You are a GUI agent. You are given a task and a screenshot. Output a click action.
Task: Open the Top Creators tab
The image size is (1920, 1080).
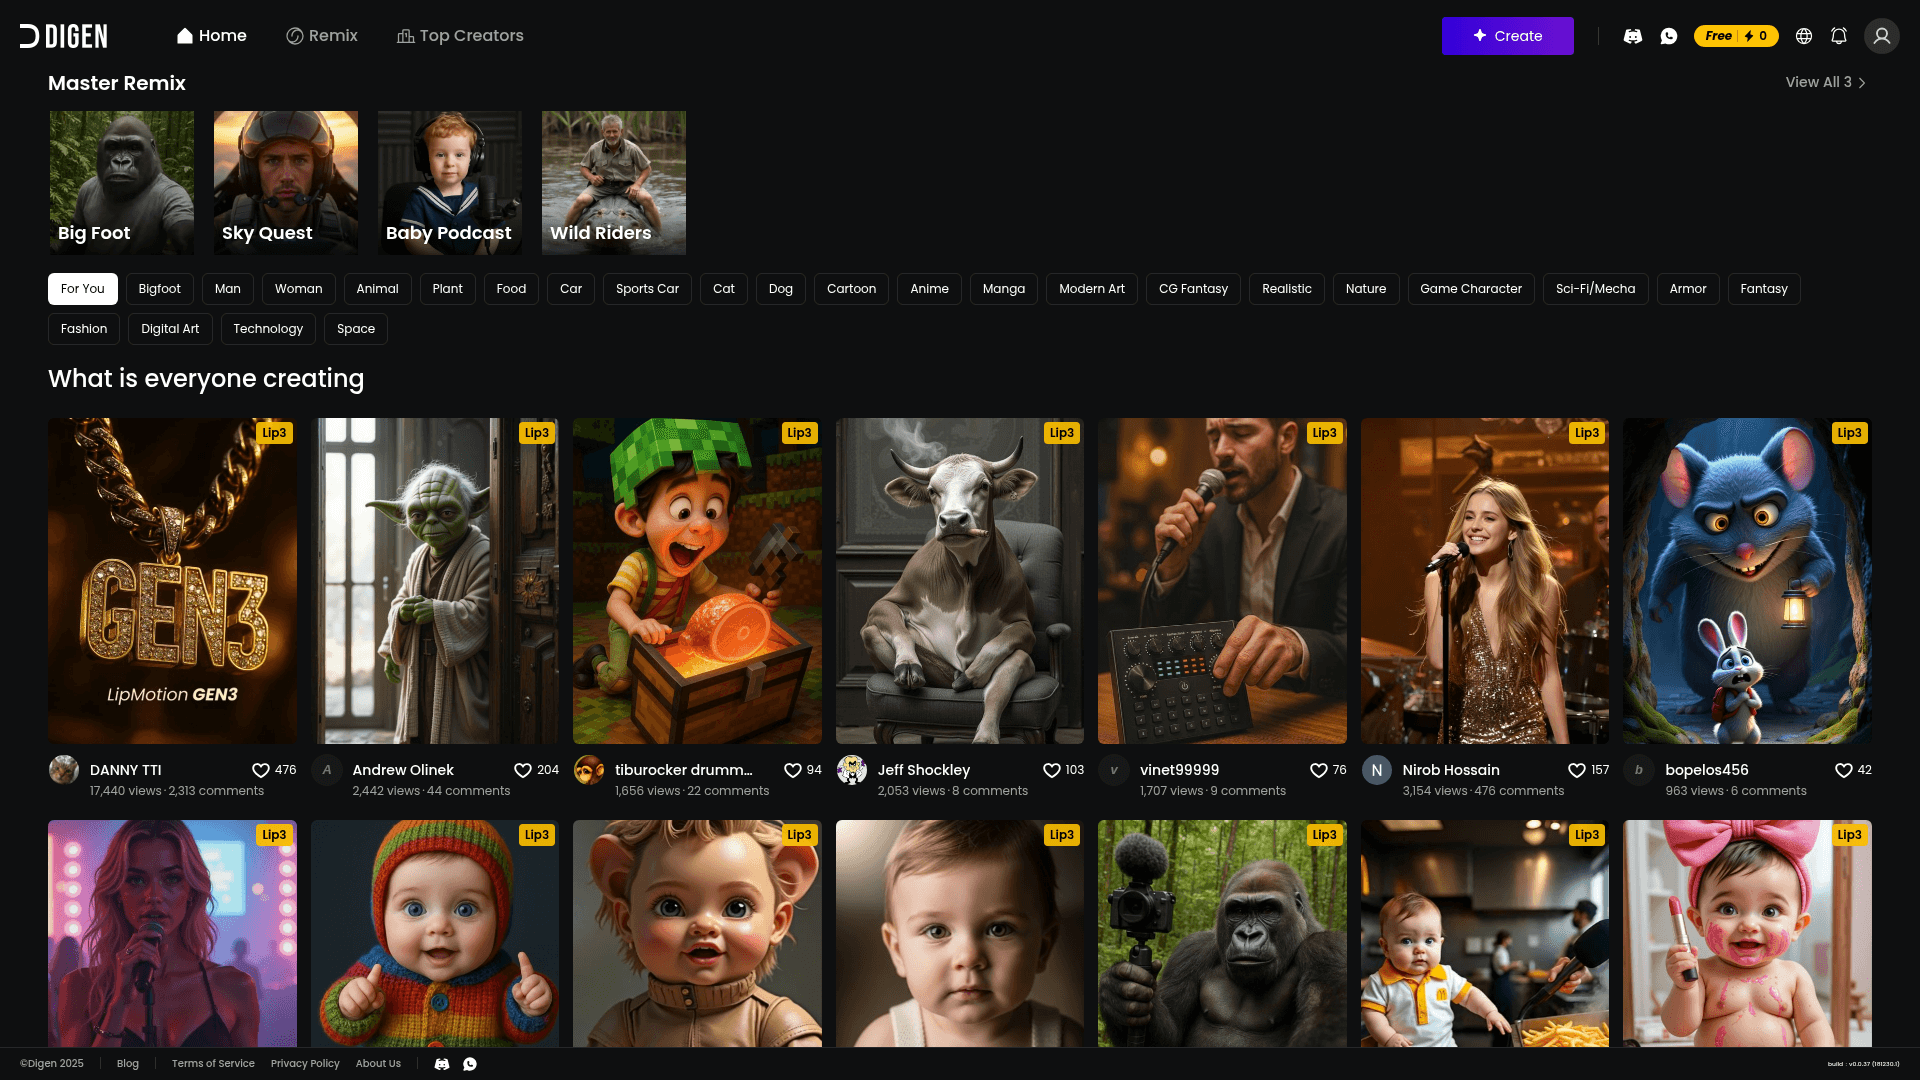pyautogui.click(x=460, y=36)
